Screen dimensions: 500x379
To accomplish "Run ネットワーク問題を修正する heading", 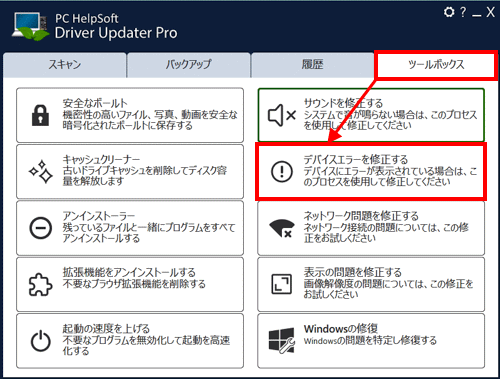I will (361, 216).
